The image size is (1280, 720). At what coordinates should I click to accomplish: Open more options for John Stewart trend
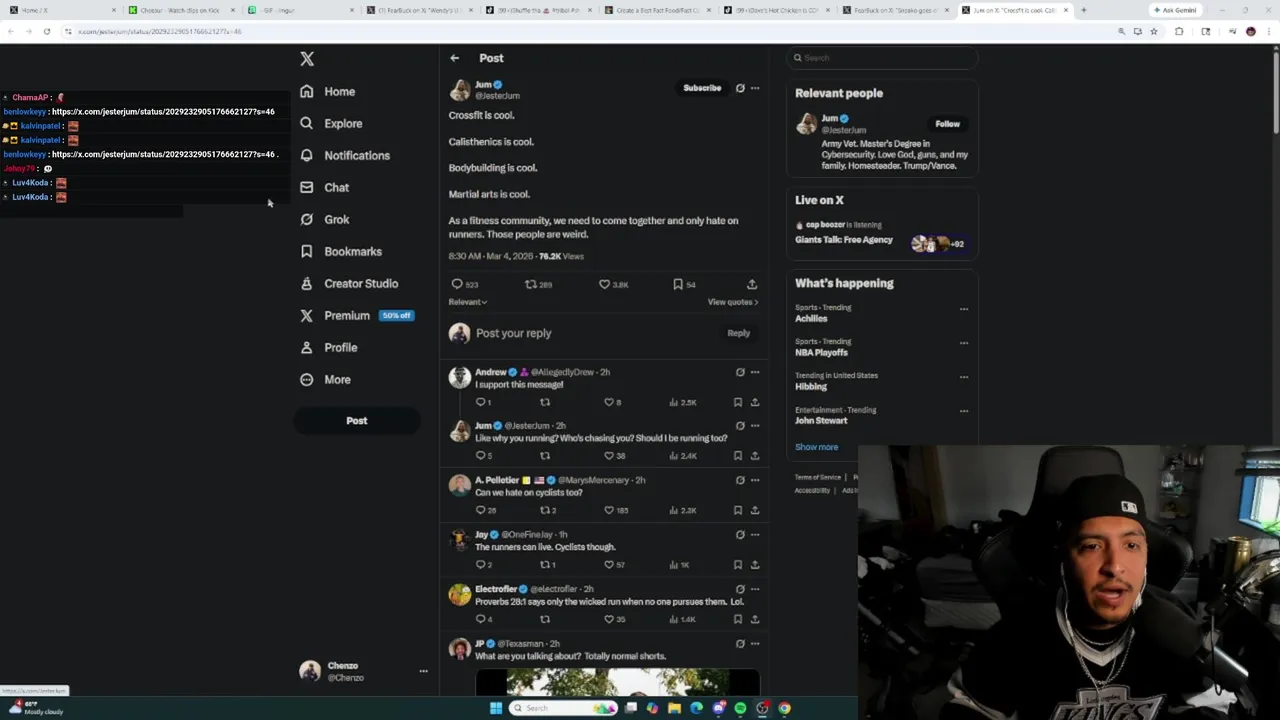coord(964,411)
